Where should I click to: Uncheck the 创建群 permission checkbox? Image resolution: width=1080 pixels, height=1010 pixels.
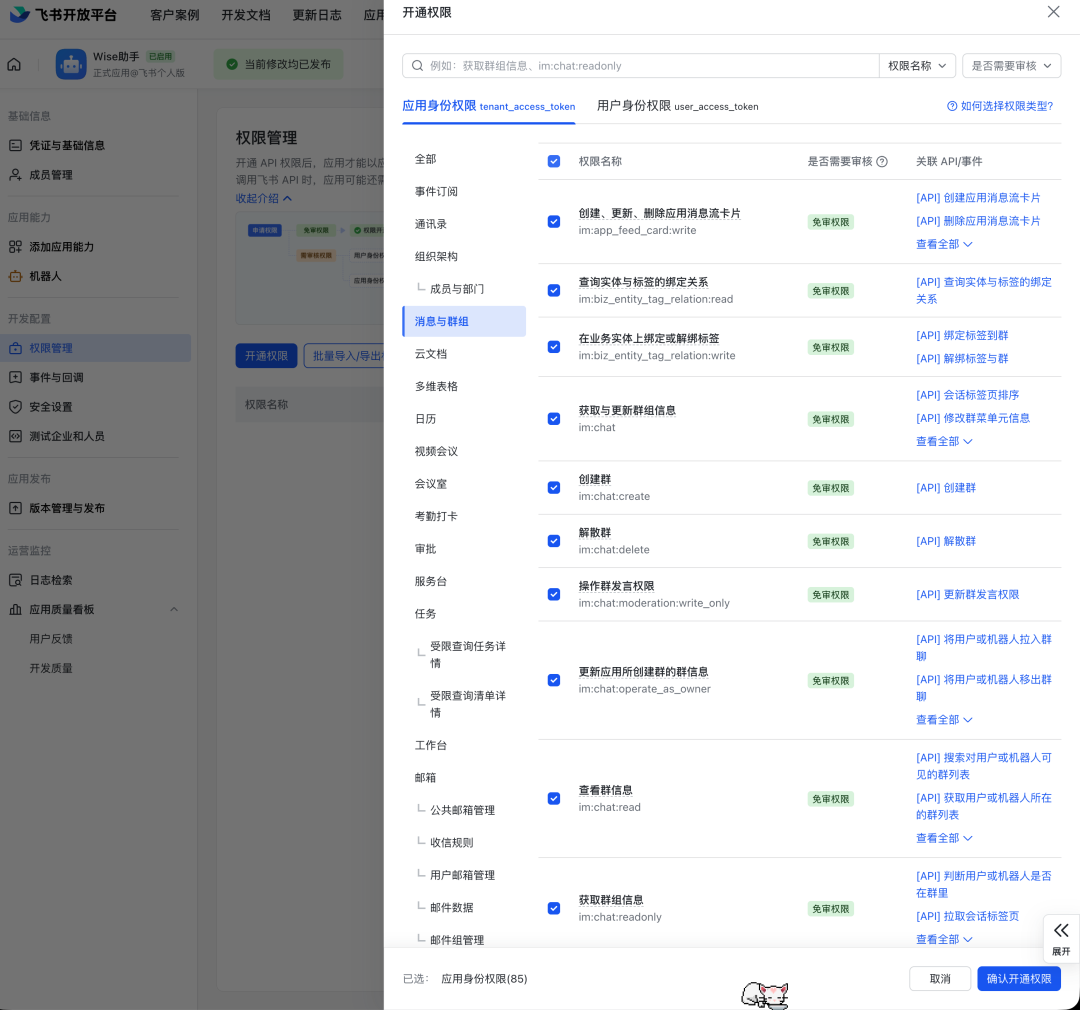coord(554,488)
